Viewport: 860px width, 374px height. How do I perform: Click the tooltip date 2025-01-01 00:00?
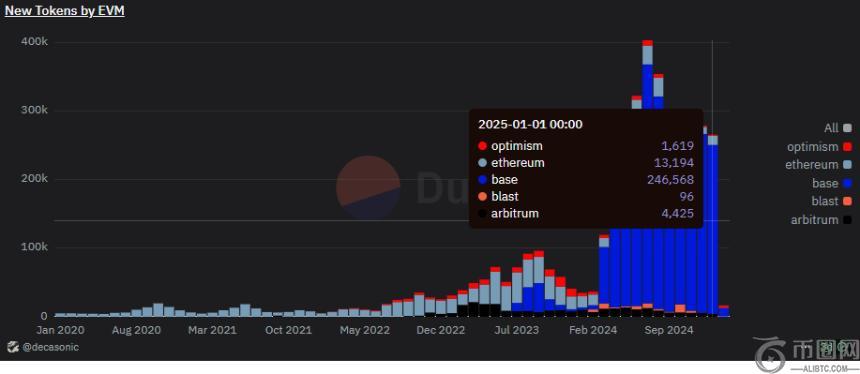530,124
